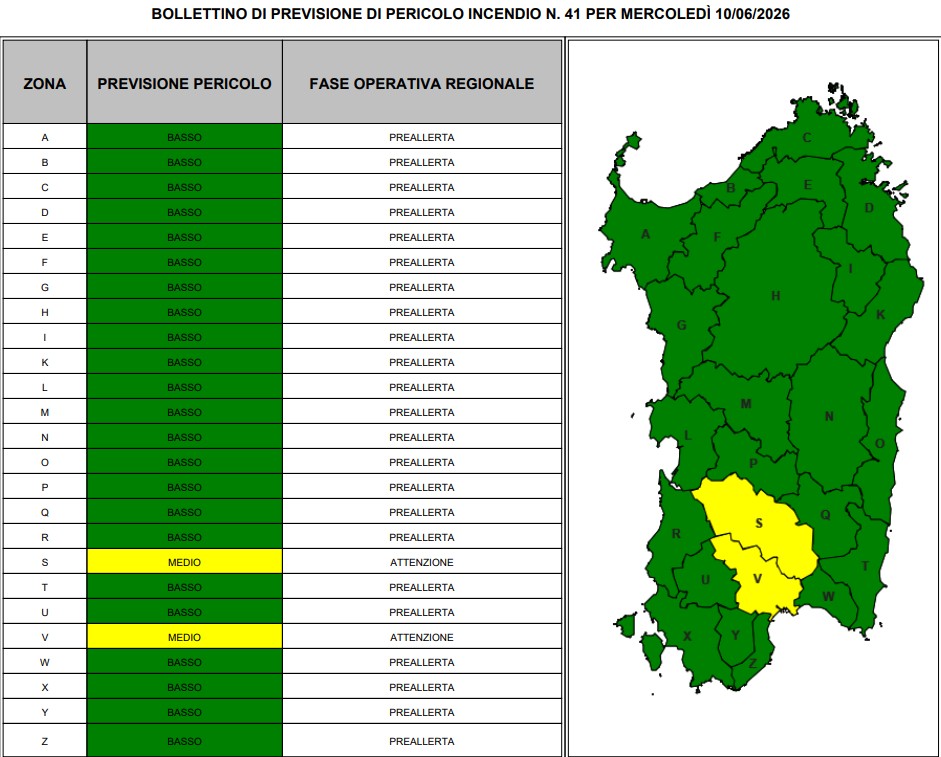Click the bulletin title text N. 41
This screenshot has width=941, height=757.
pos(563,14)
